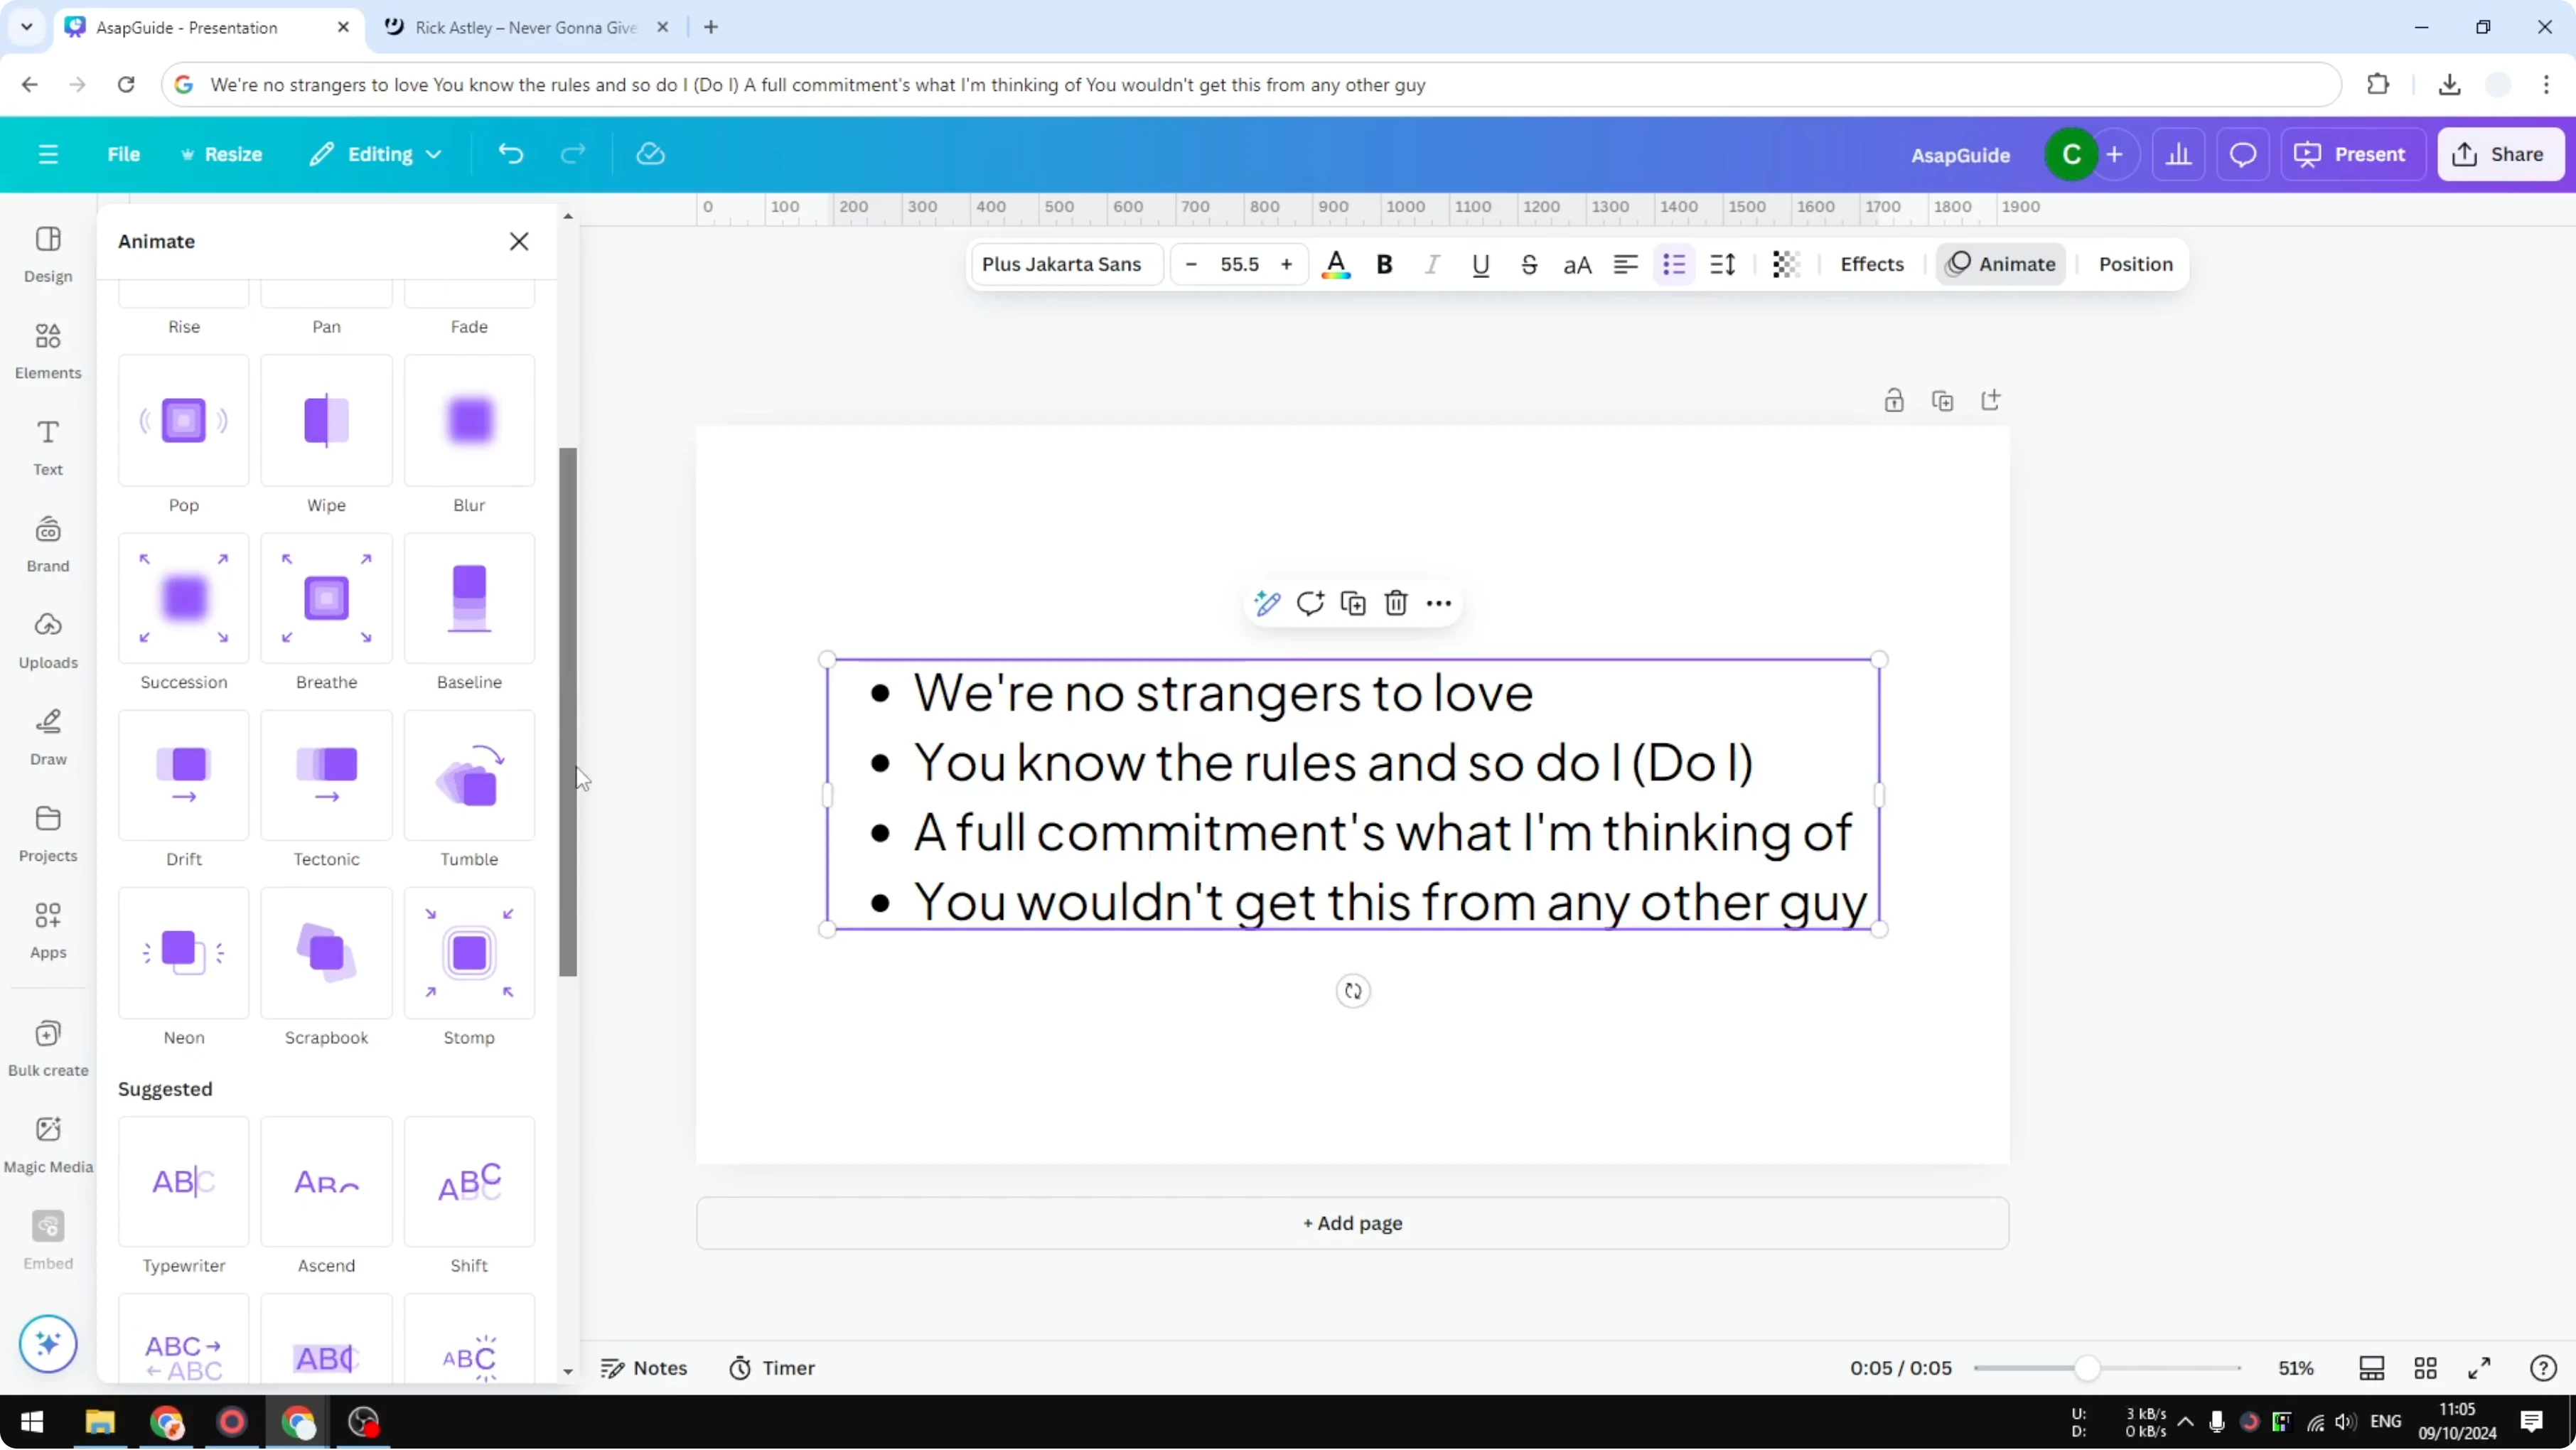Toggle underline formatting
Image resolution: width=2576 pixels, height=1450 pixels.
(1481, 265)
